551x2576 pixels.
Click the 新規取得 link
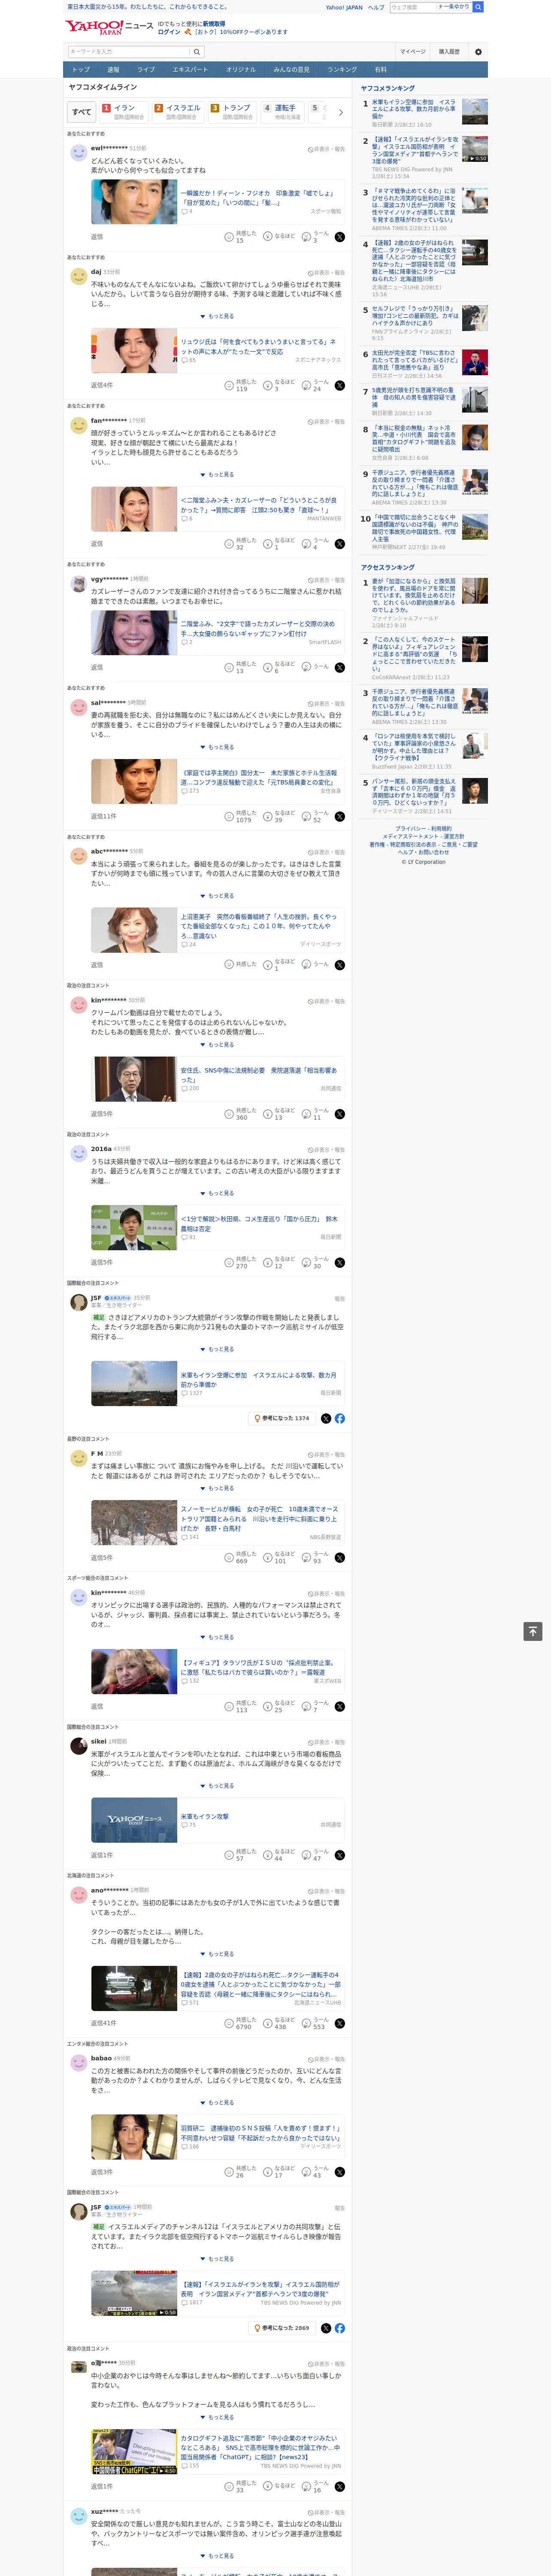[214, 23]
